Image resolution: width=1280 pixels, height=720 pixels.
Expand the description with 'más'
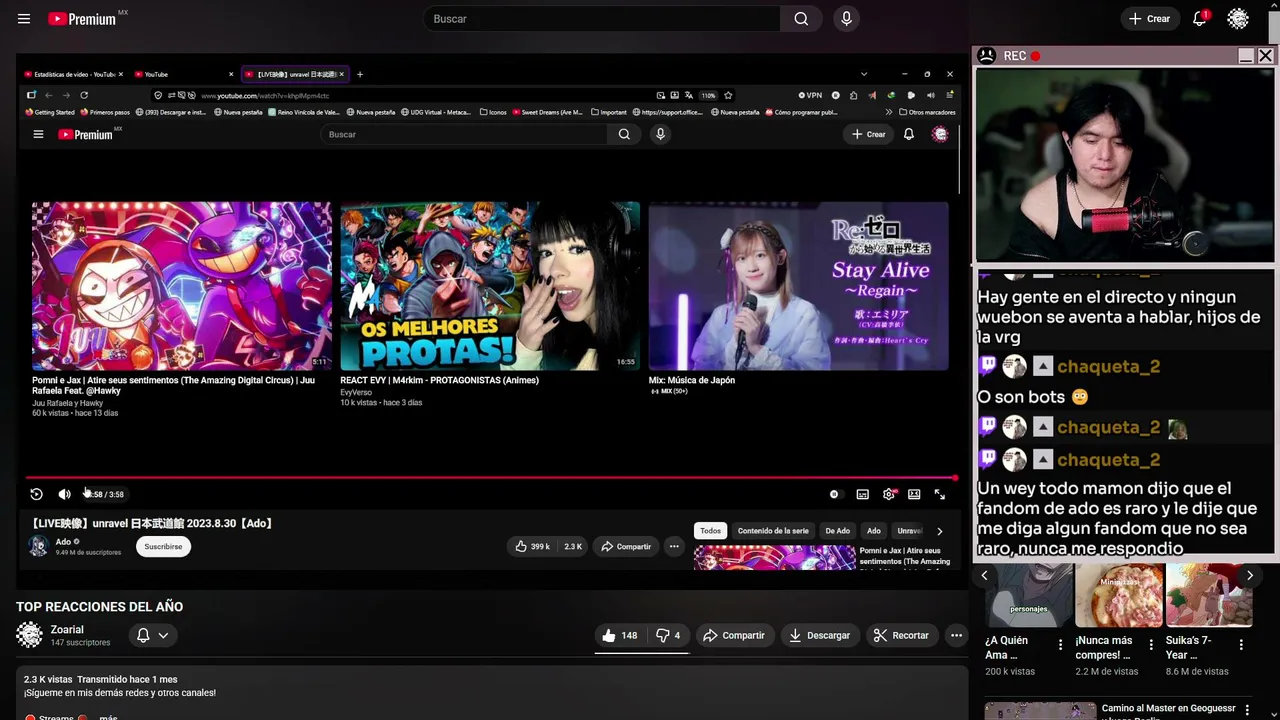point(109,717)
